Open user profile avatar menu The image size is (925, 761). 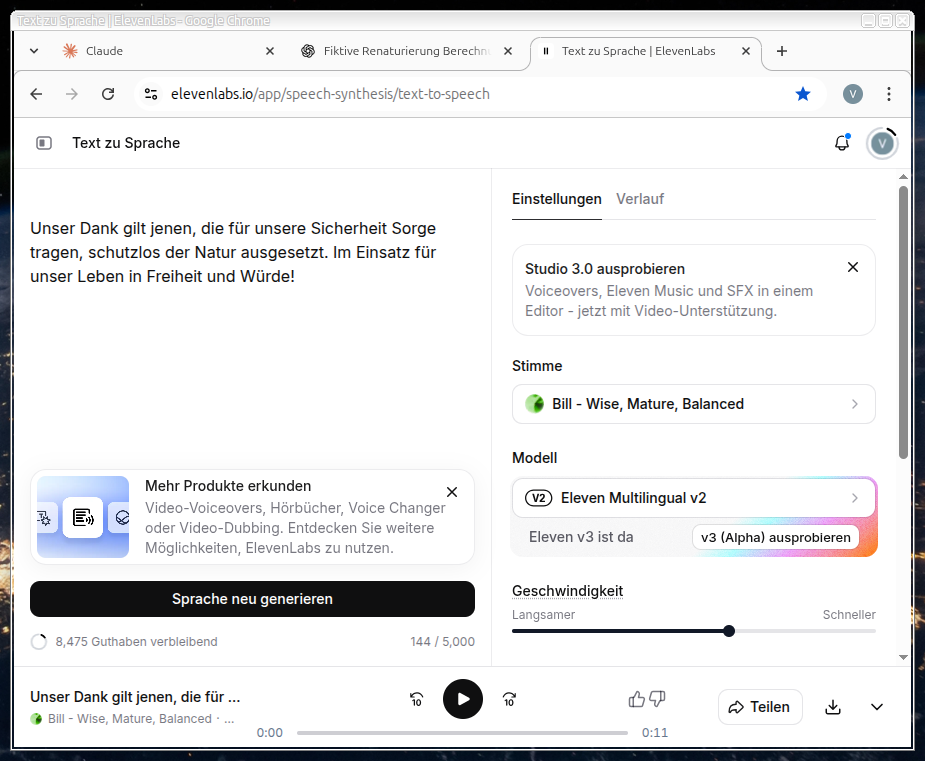tap(881, 143)
